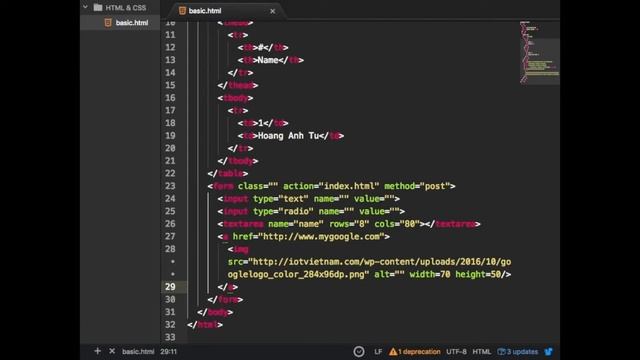This screenshot has width=640, height=360.
Task: Click line number 33 in the gutter
Action: [170, 337]
